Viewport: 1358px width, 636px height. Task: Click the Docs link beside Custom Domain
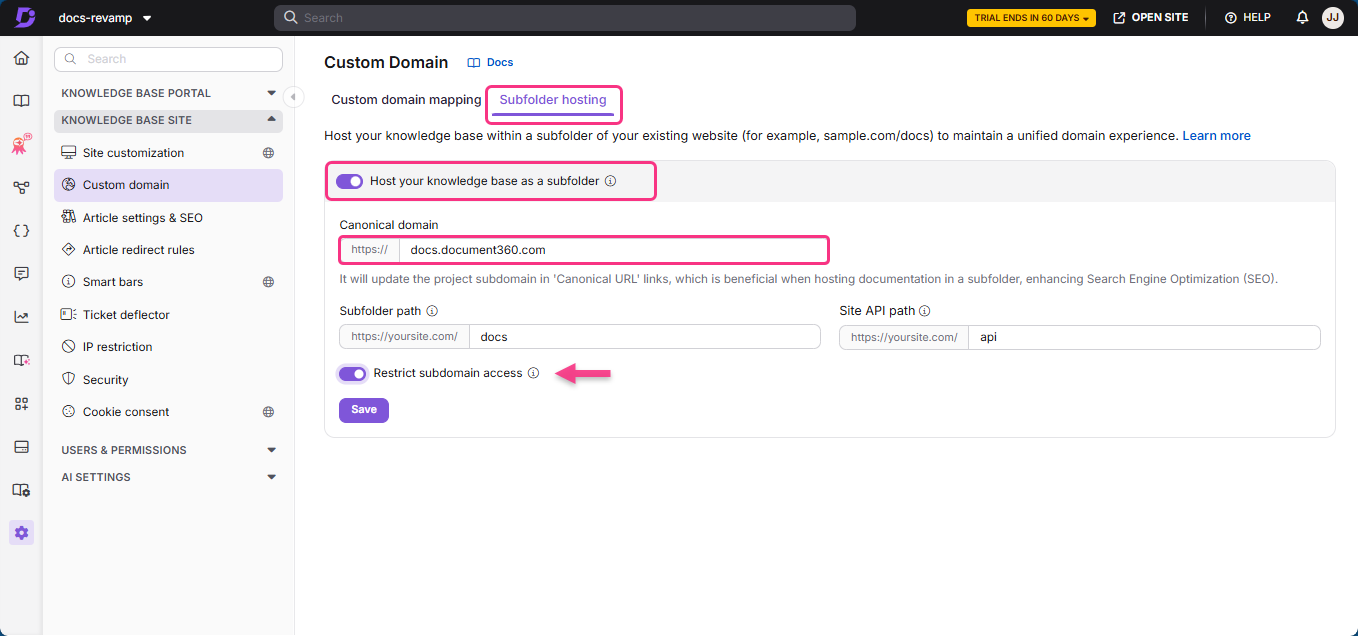click(x=491, y=62)
